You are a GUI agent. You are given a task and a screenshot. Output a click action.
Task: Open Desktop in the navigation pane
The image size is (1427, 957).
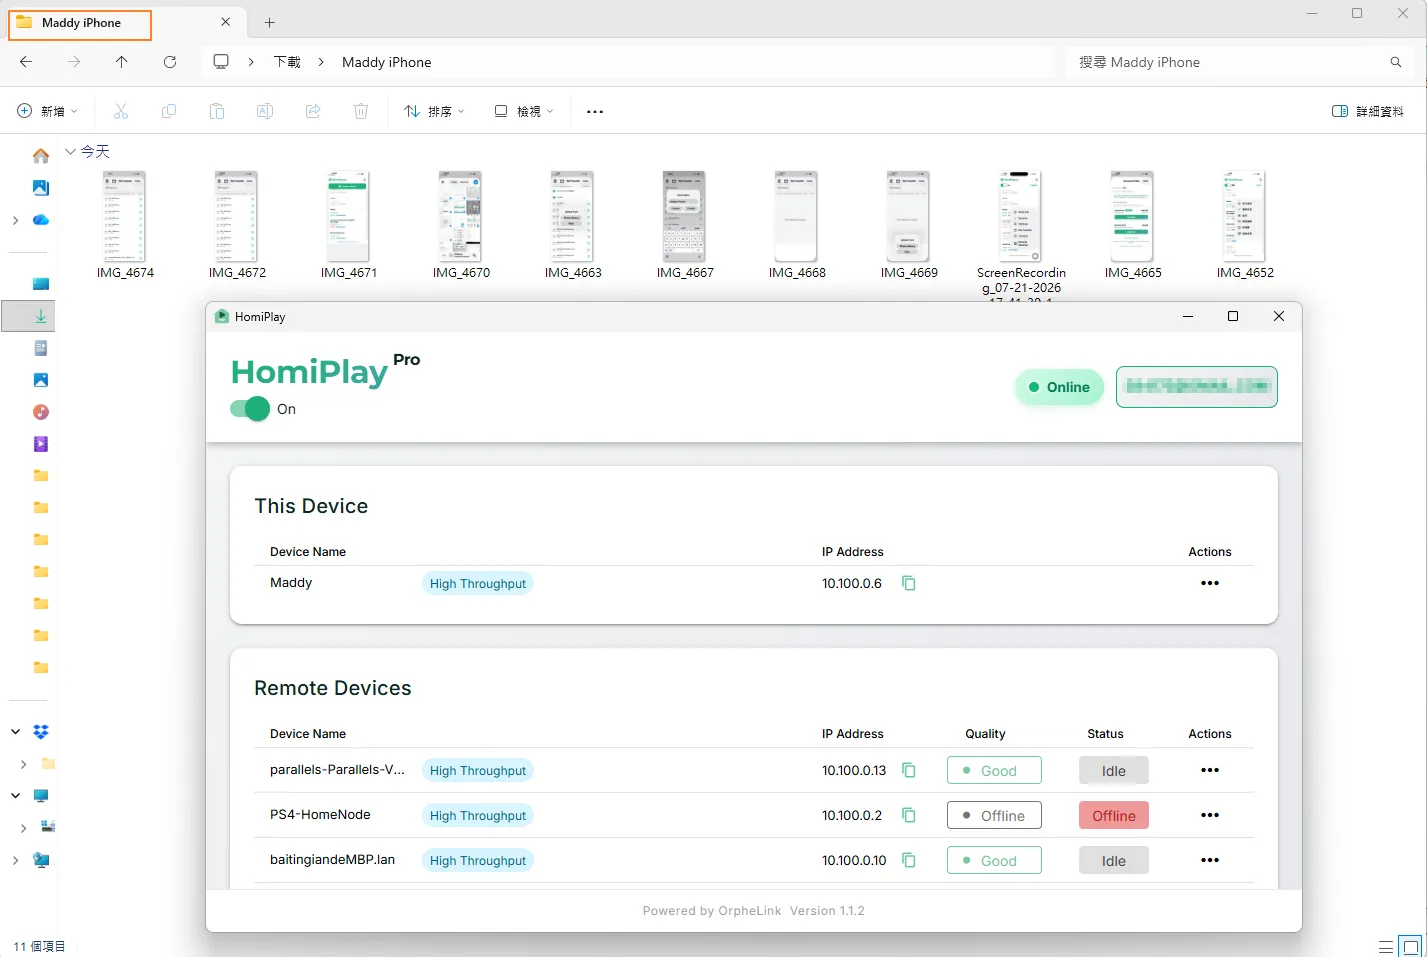coord(41,284)
